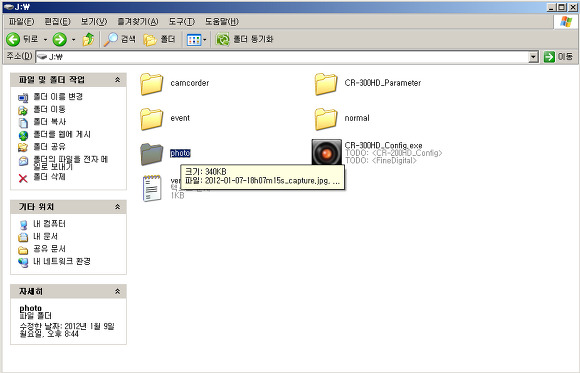
Task: Open the 도움말(H) menu
Action: point(222,21)
